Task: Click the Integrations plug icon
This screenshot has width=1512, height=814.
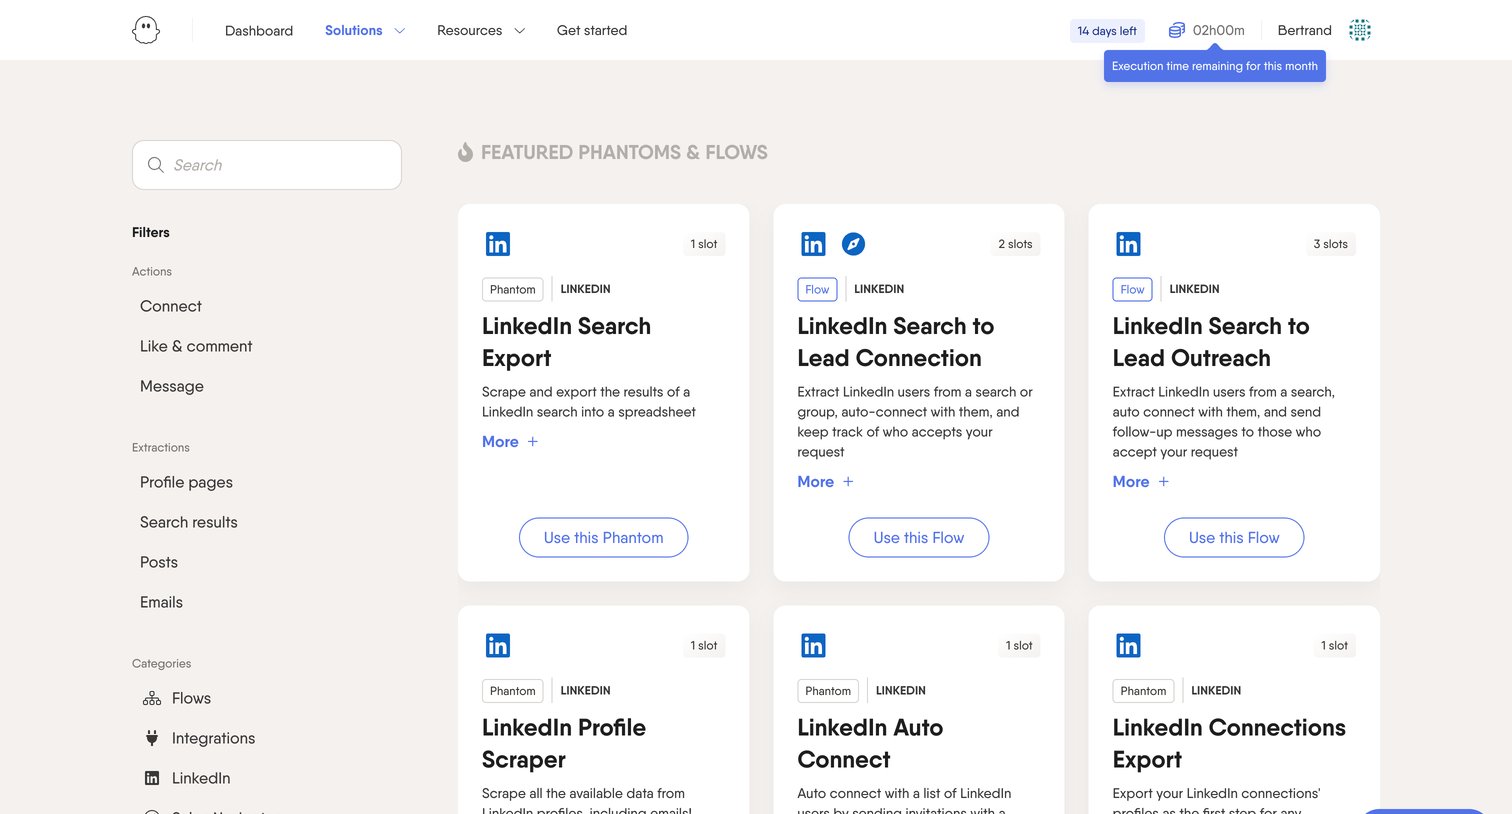Action: [152, 738]
